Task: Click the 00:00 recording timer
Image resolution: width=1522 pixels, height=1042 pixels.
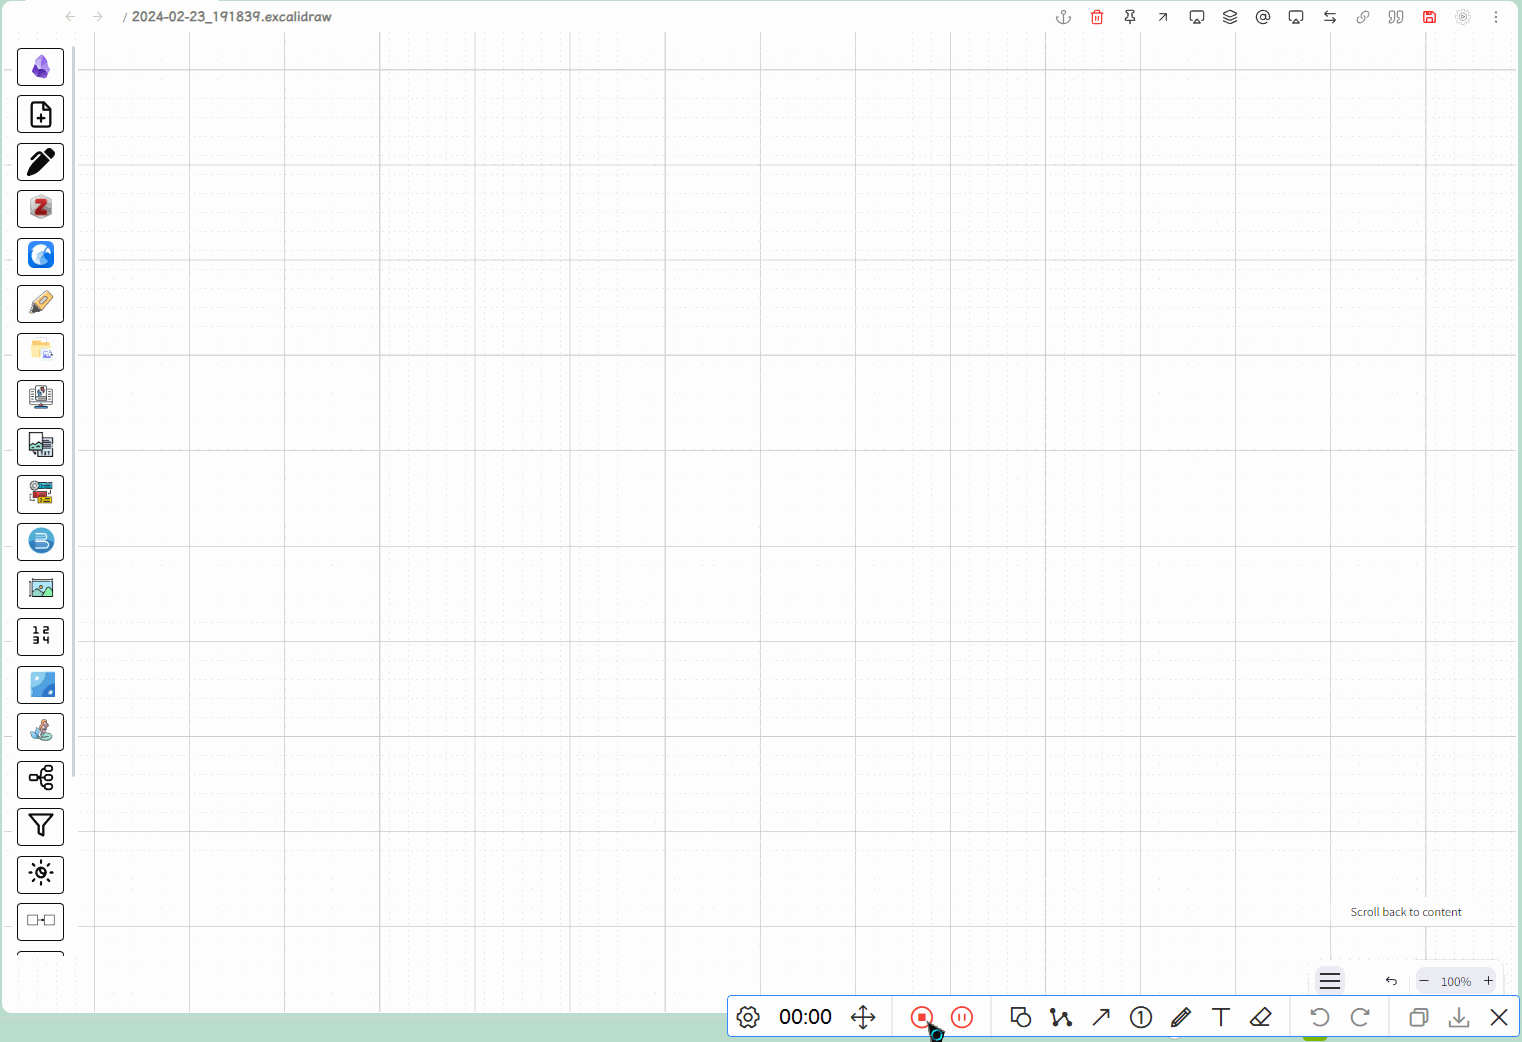Action: pyautogui.click(x=805, y=1017)
